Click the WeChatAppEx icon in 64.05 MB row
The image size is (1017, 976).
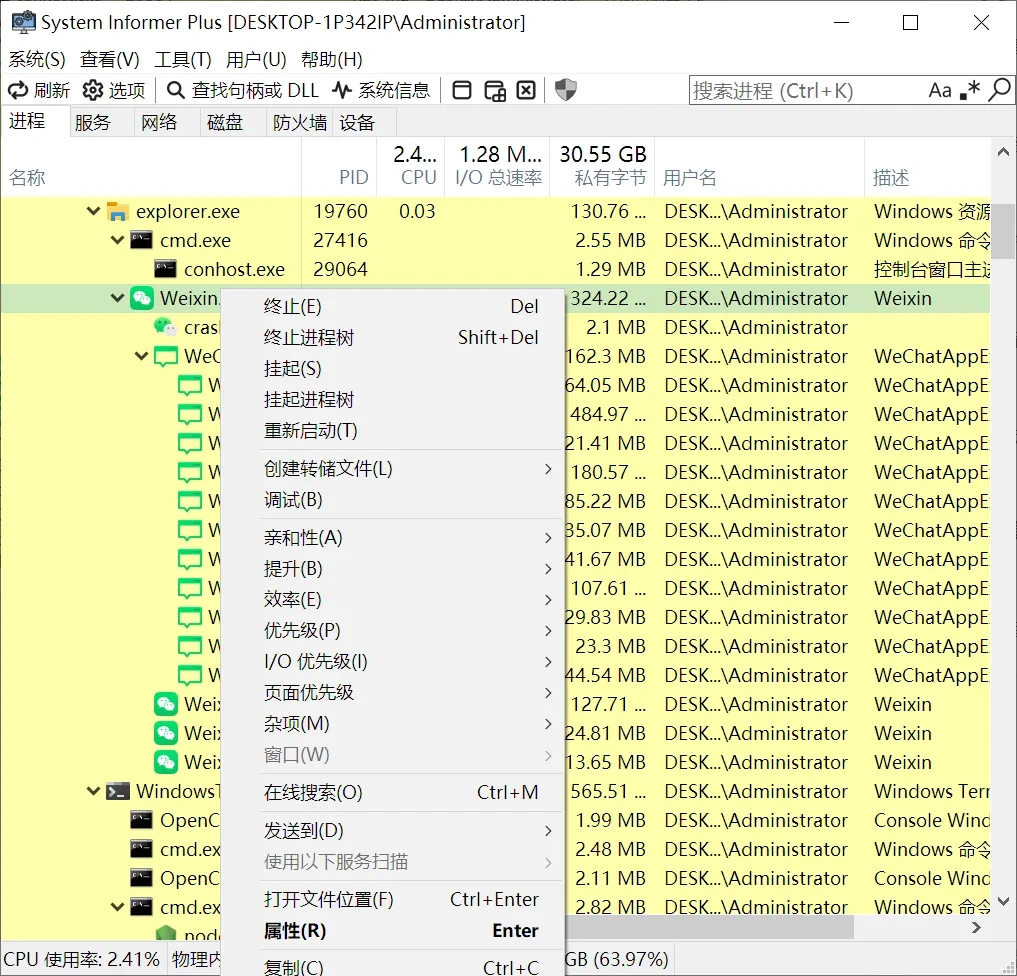[189, 385]
